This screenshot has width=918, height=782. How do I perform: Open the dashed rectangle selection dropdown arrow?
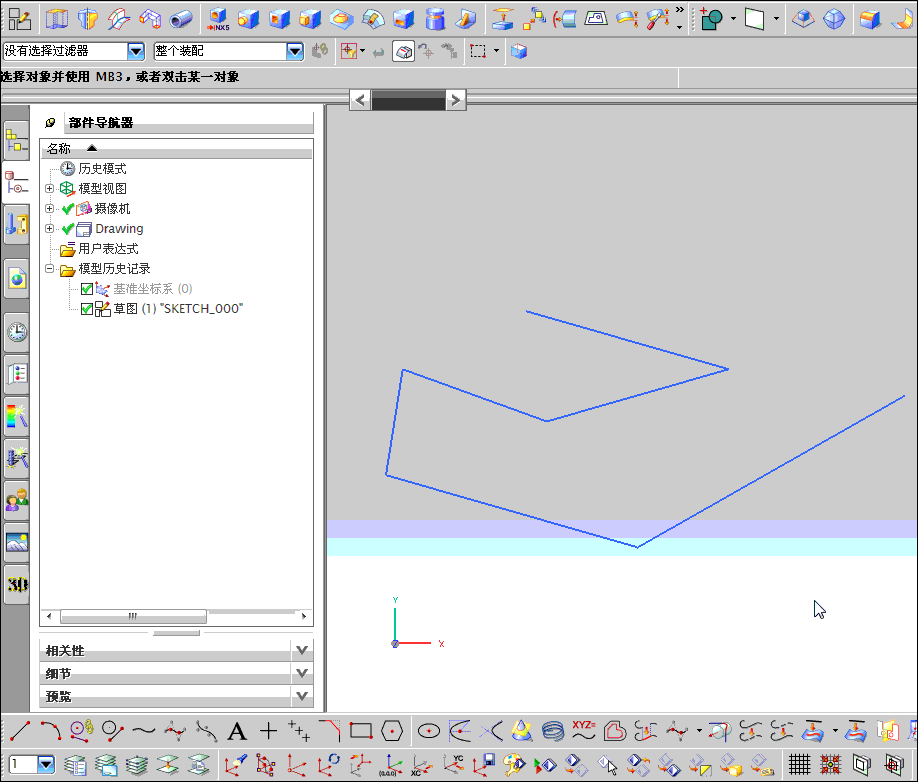click(496, 52)
